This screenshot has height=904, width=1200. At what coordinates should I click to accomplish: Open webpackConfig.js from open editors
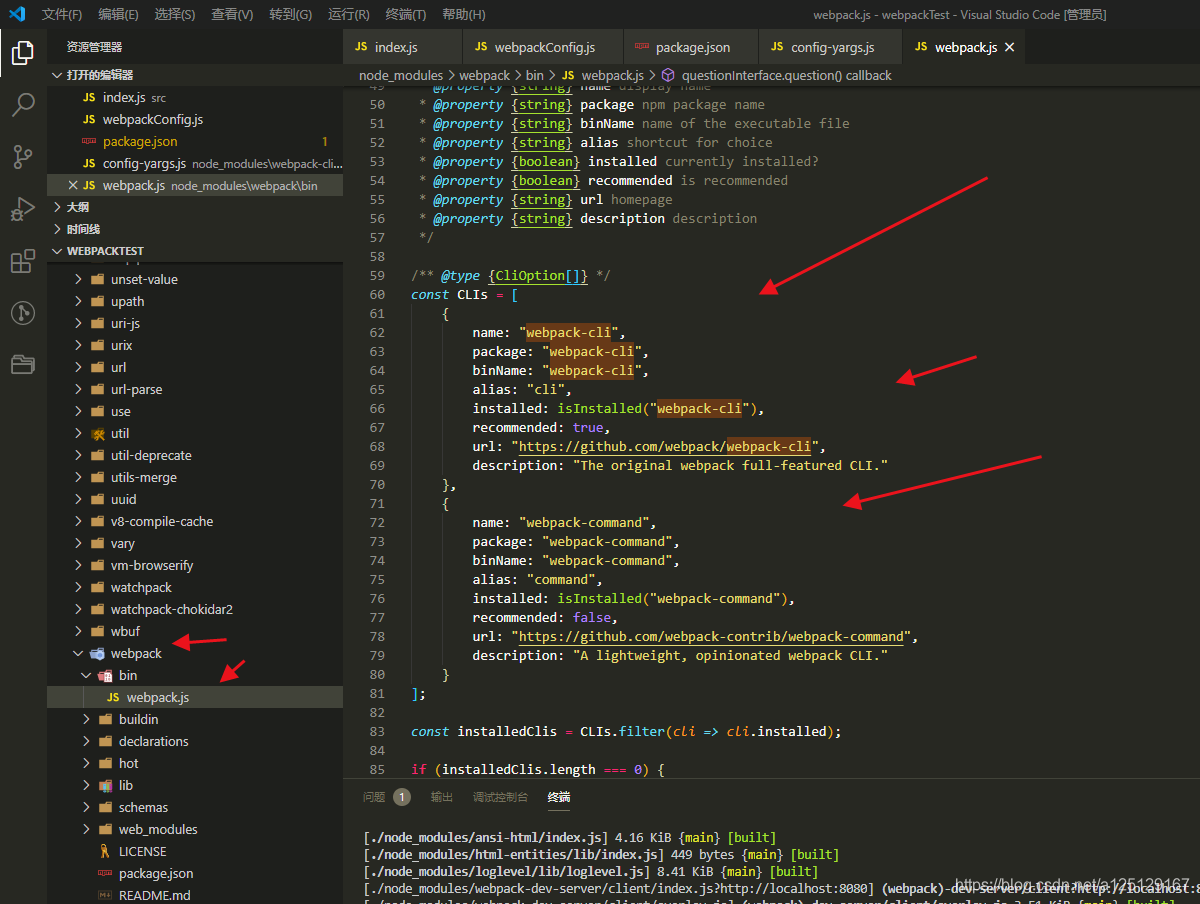pos(195,120)
